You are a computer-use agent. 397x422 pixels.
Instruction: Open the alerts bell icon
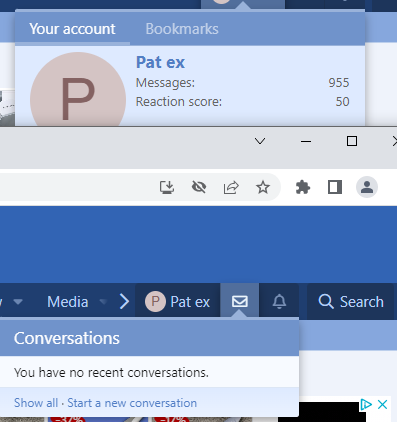click(x=279, y=301)
